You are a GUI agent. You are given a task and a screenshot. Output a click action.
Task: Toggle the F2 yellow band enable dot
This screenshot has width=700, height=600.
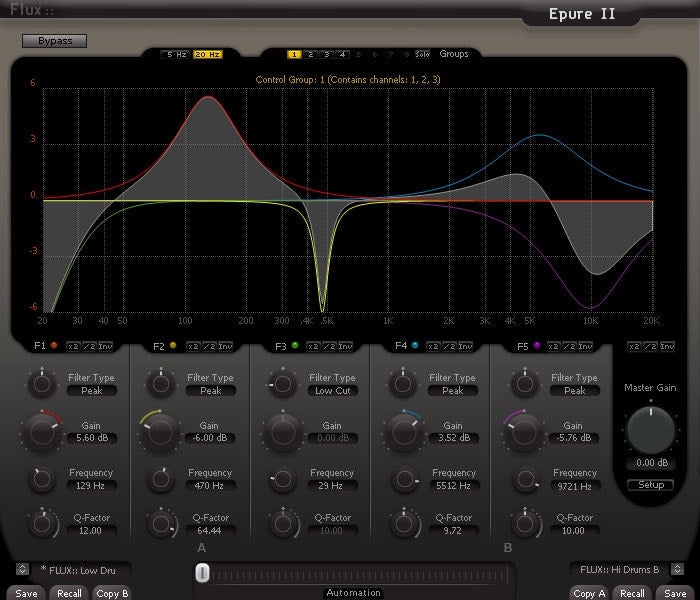[173, 345]
